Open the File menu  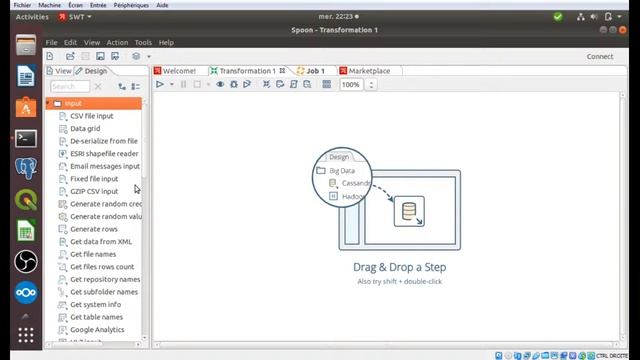51,42
